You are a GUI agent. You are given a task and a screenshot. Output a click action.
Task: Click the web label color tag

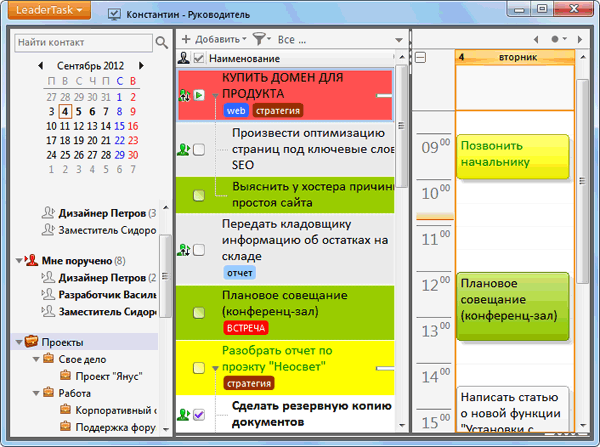click(x=236, y=111)
